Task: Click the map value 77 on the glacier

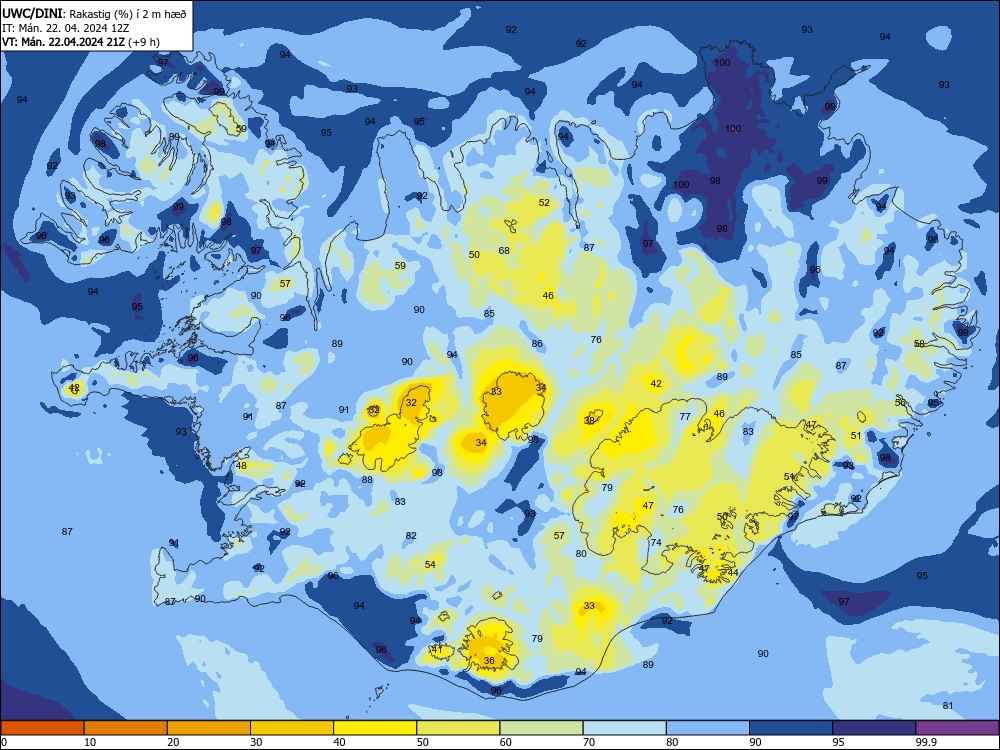Action: (x=685, y=416)
